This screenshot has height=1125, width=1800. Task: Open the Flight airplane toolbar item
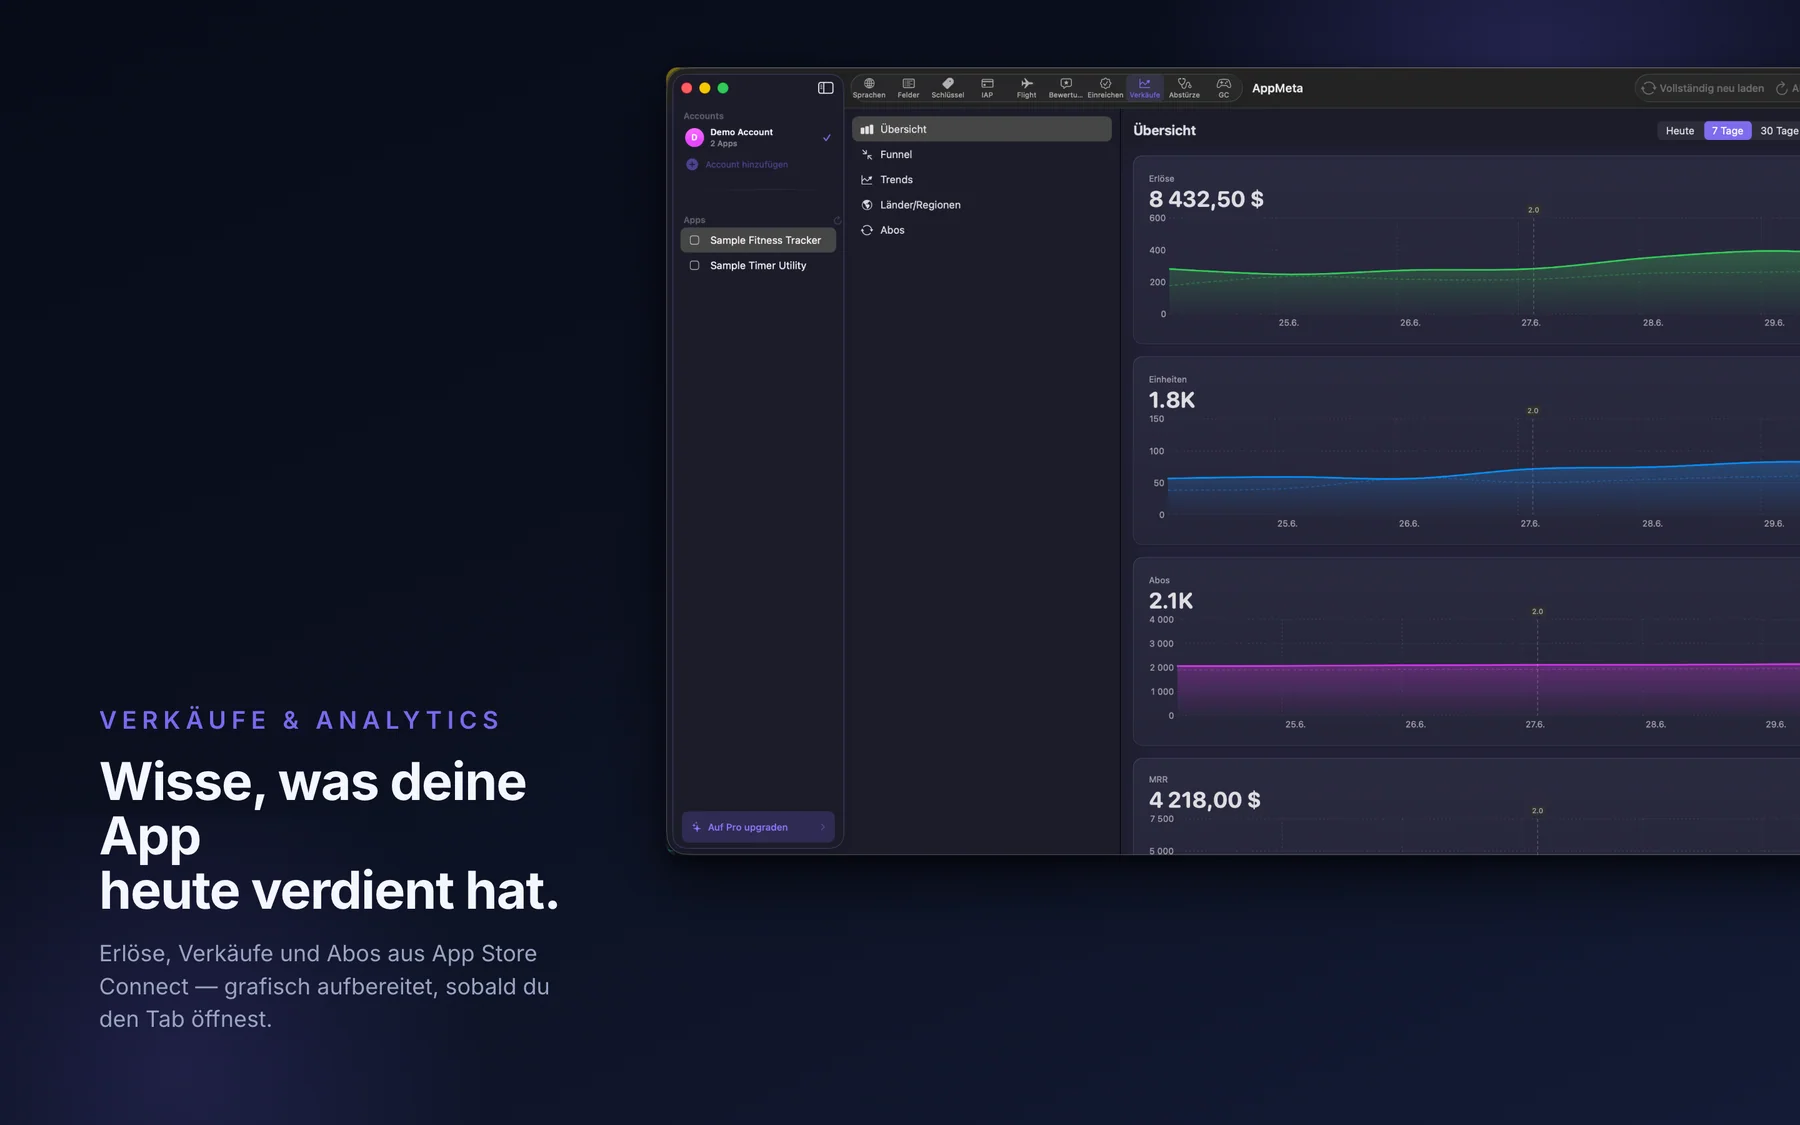tap(1026, 88)
